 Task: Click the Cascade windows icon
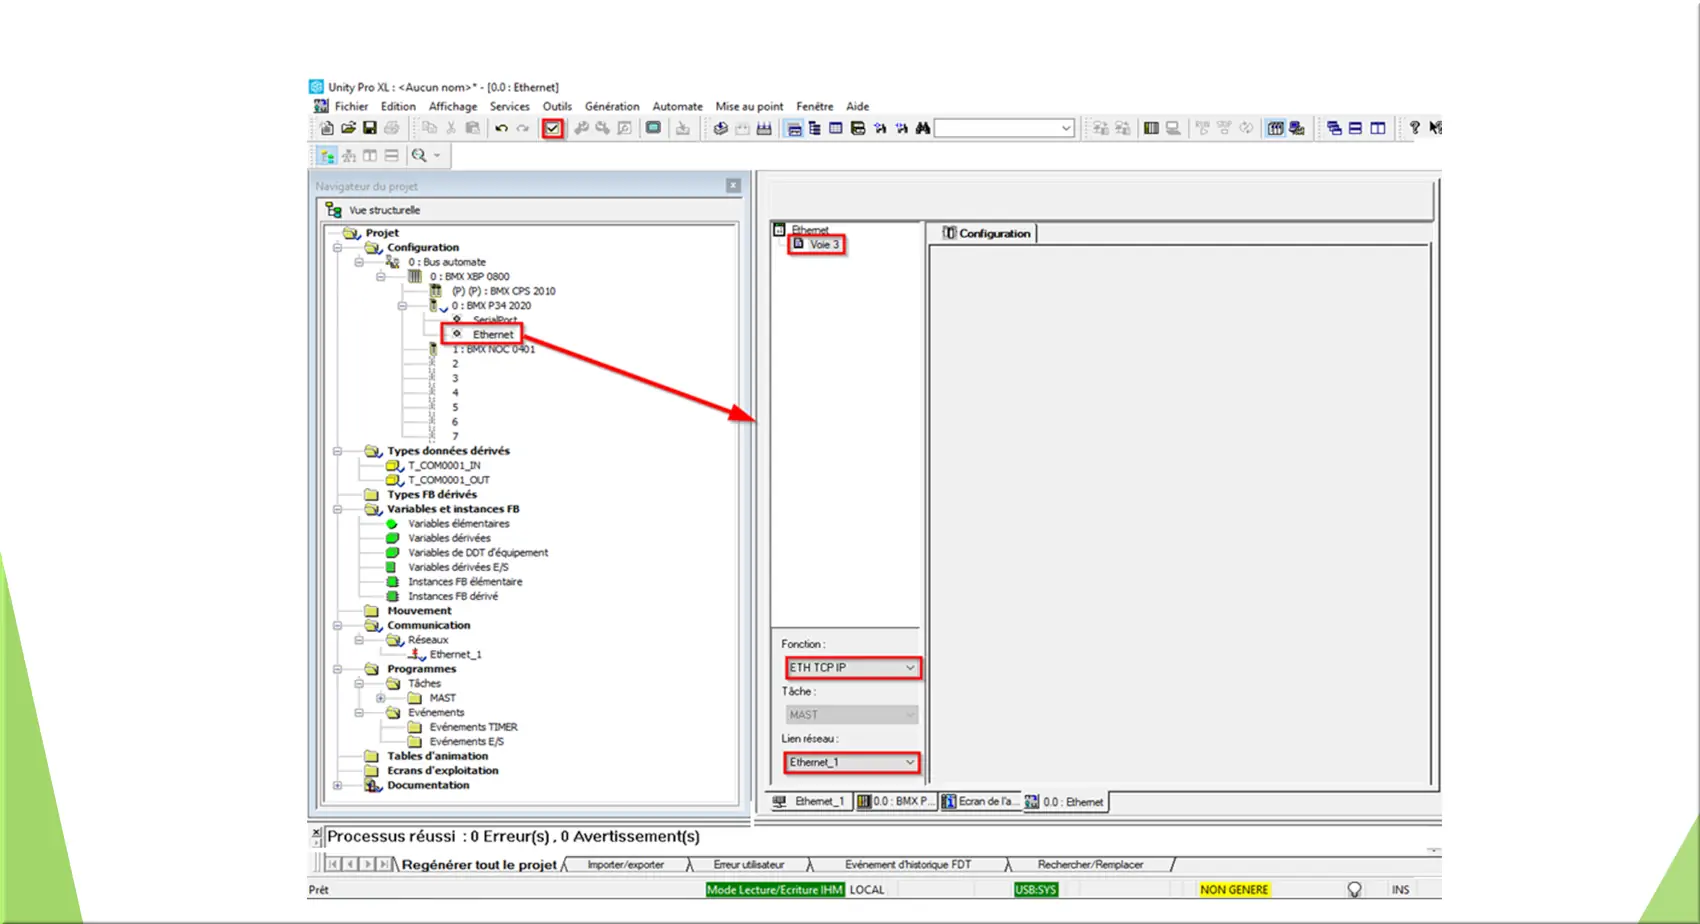click(1334, 128)
